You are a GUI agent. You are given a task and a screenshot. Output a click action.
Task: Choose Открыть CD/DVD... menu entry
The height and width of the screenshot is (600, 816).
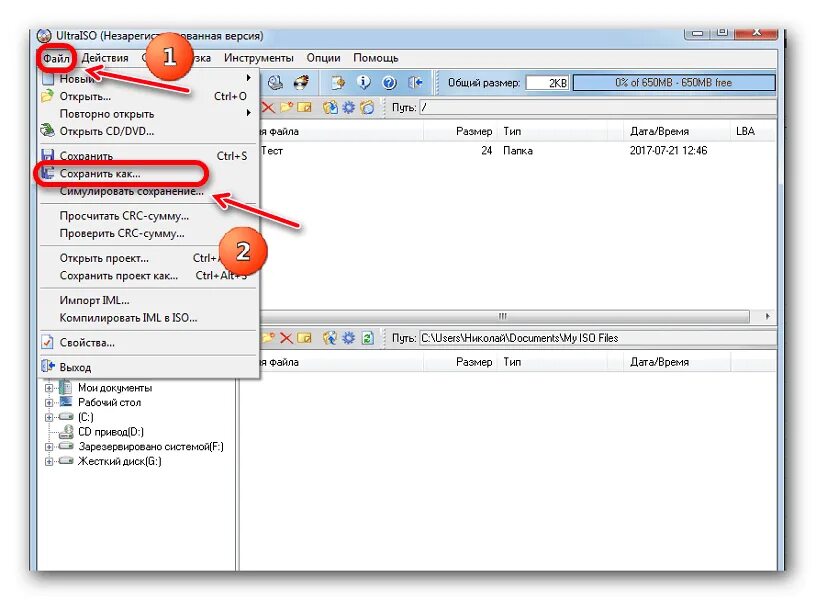(149, 131)
